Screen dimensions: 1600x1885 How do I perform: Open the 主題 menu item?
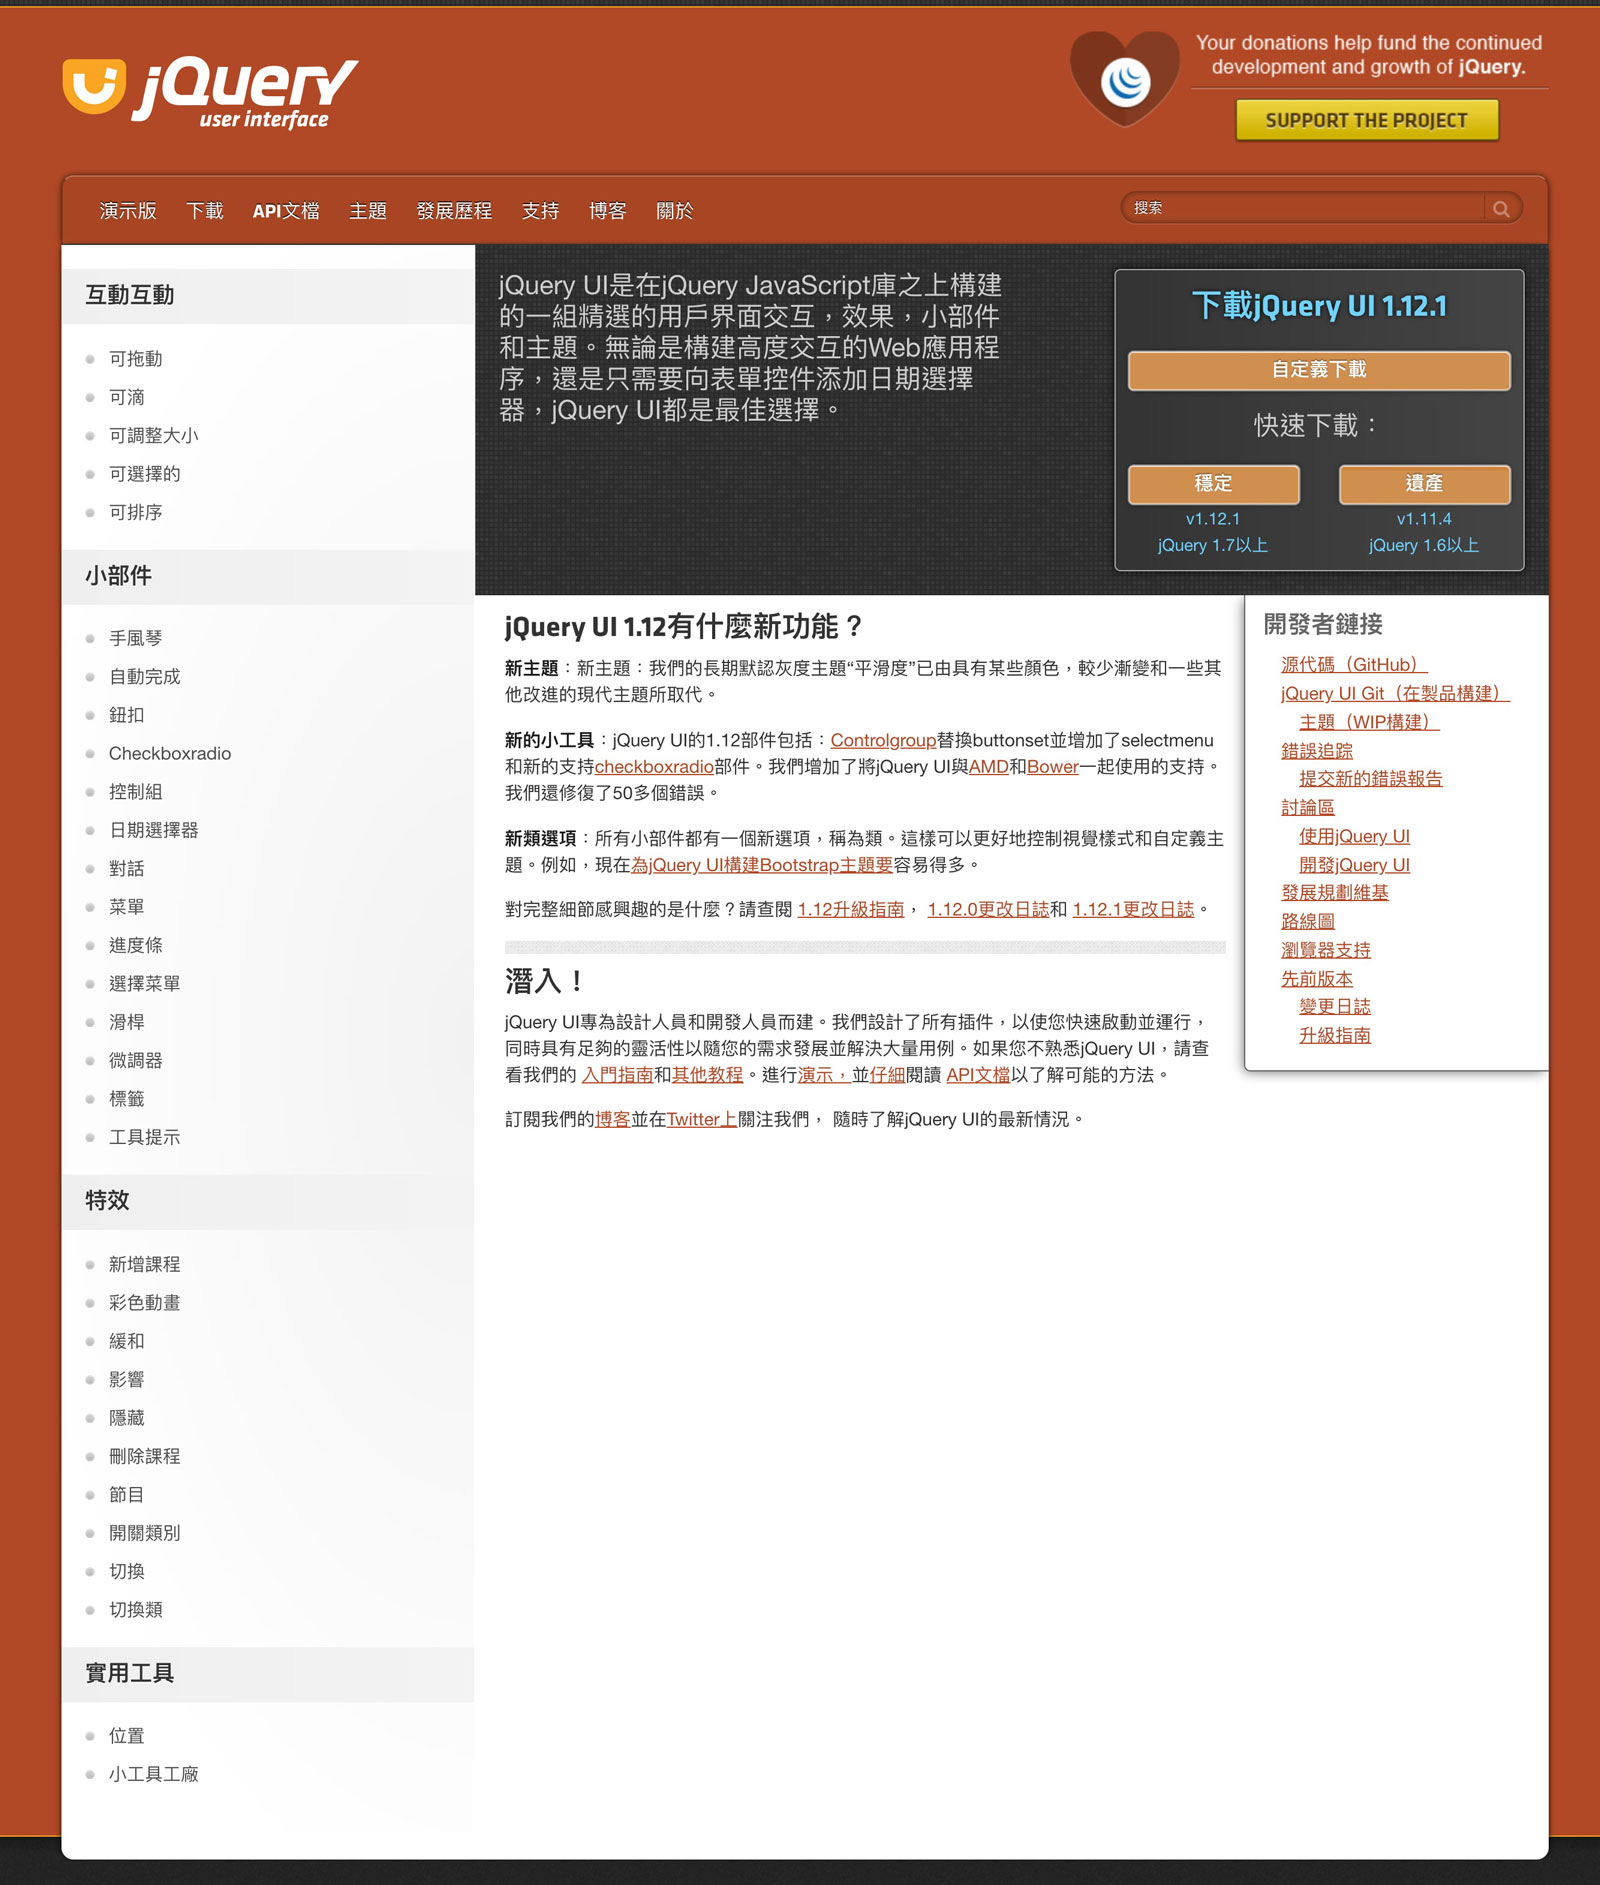pyautogui.click(x=368, y=211)
